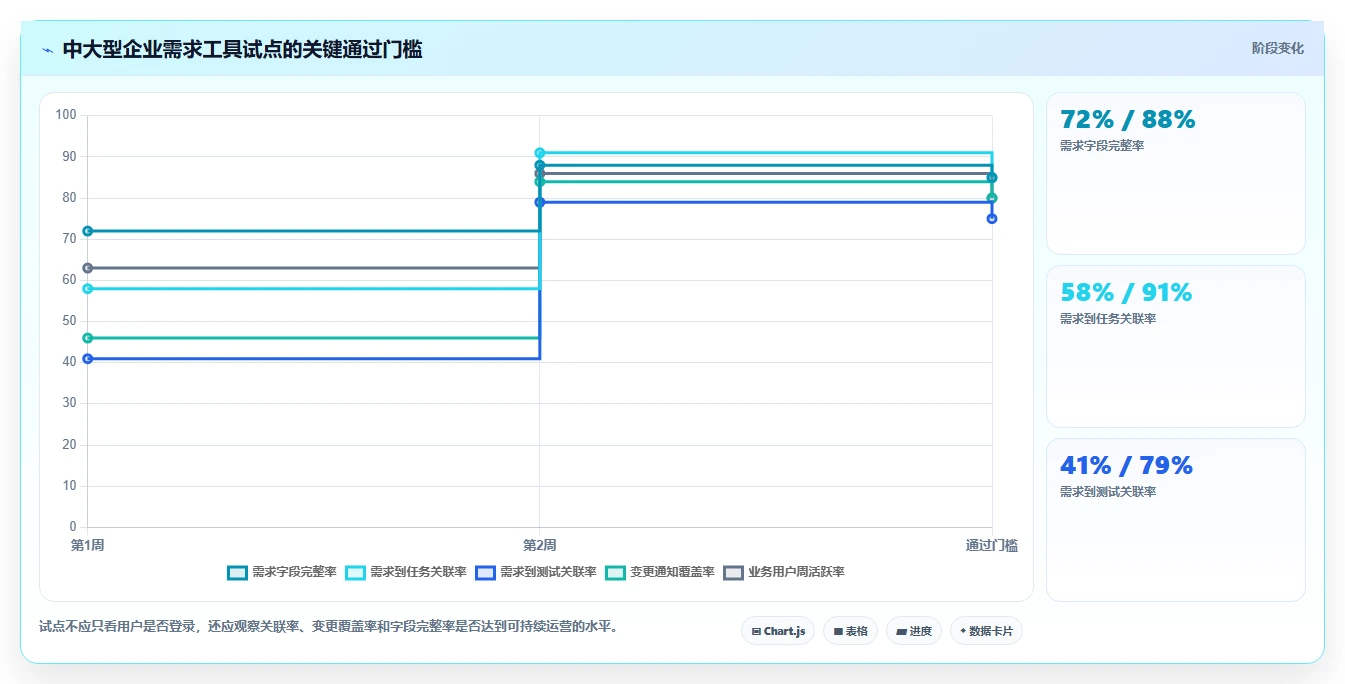Image resolution: width=1345 pixels, height=684 pixels.
Task: Click the blue 第2周 data point at 79
Action: click(x=540, y=202)
